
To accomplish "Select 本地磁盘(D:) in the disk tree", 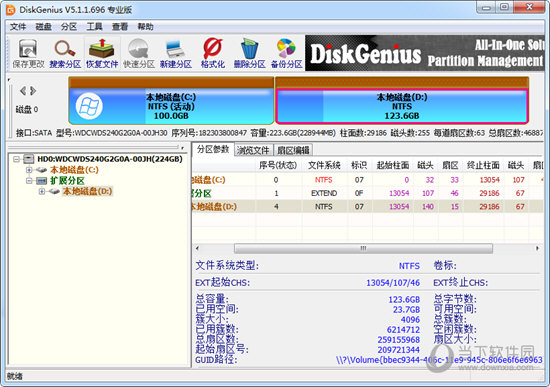I will 87,192.
